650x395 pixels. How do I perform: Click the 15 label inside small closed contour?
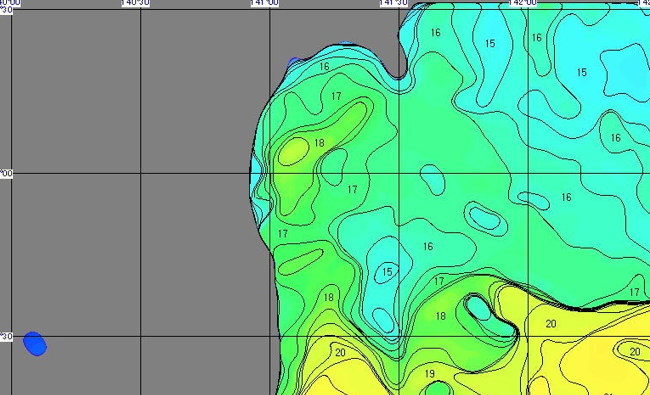click(387, 272)
